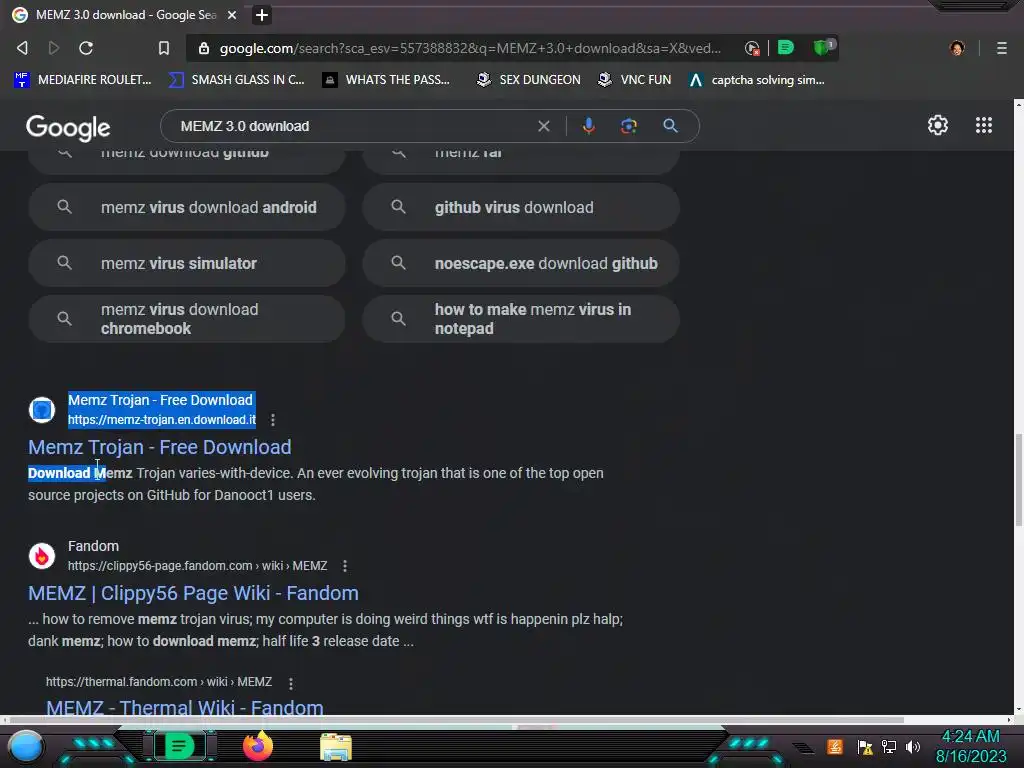Image resolution: width=1024 pixels, height=768 pixels.
Task: Click the Memz Trojan result favicon
Action: pos(42,410)
